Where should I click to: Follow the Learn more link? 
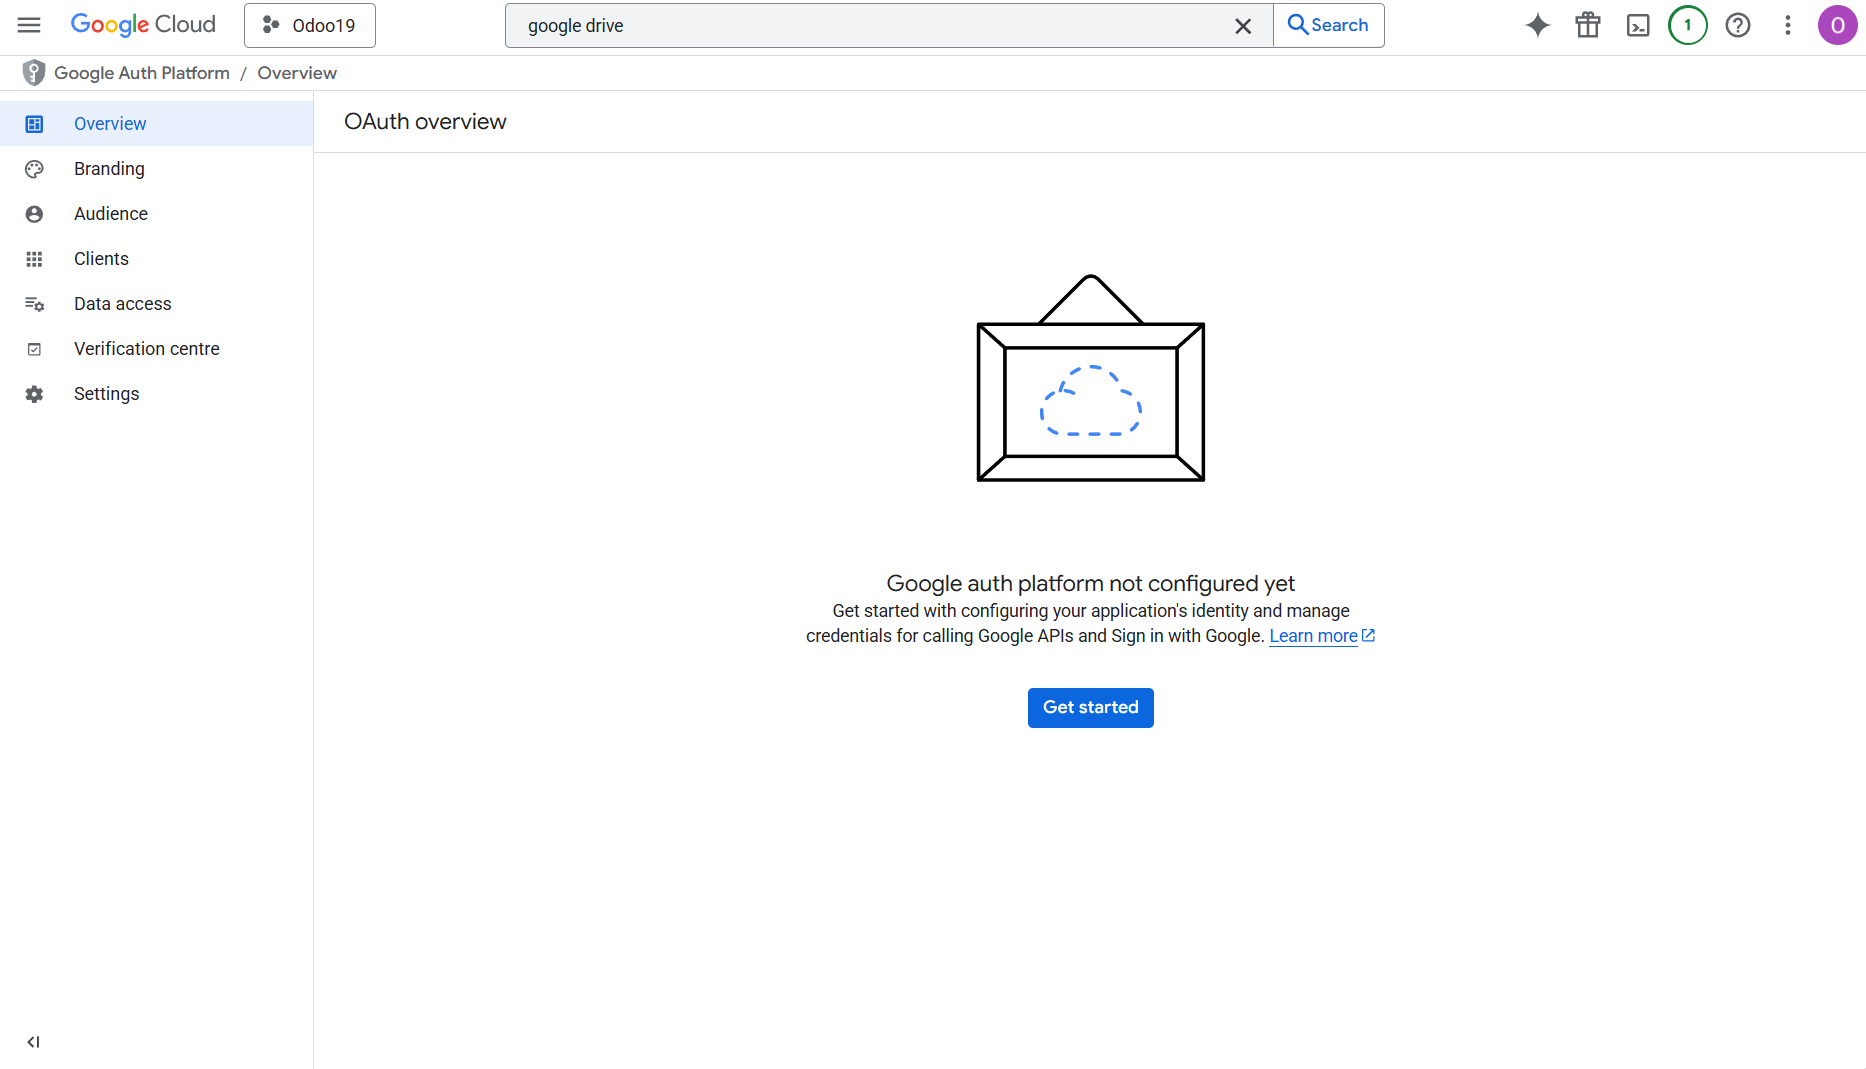(1313, 636)
